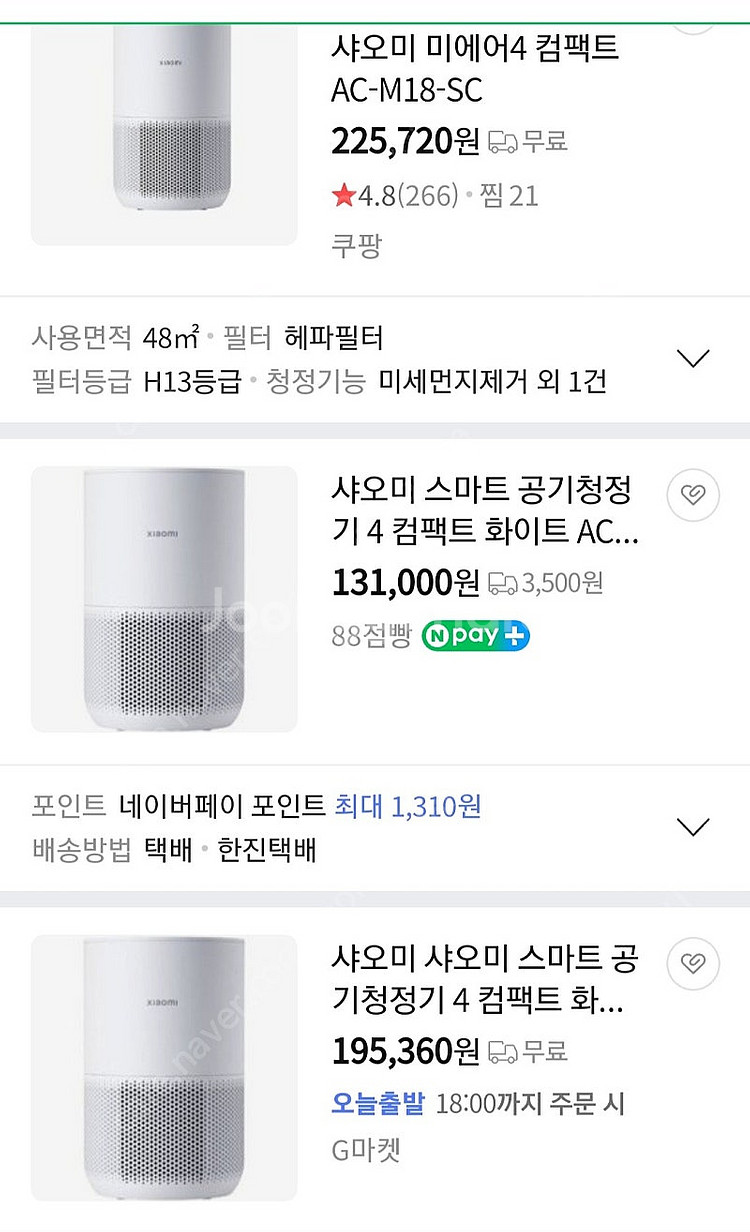Click the 오늘출발 same-day shipping label
The height and width of the screenshot is (1232, 750).
(378, 1104)
